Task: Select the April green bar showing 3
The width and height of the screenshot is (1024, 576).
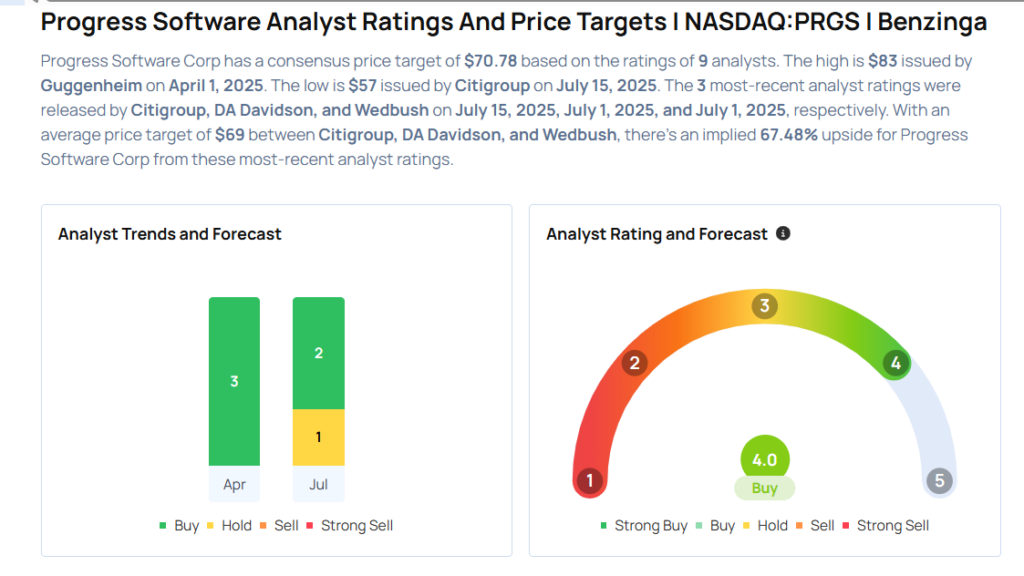Action: coord(234,381)
